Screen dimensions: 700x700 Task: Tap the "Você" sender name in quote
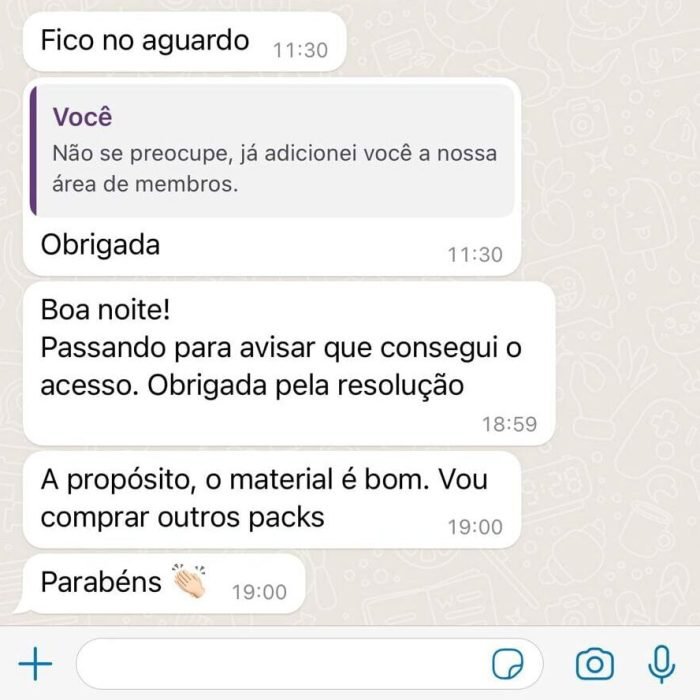83,117
